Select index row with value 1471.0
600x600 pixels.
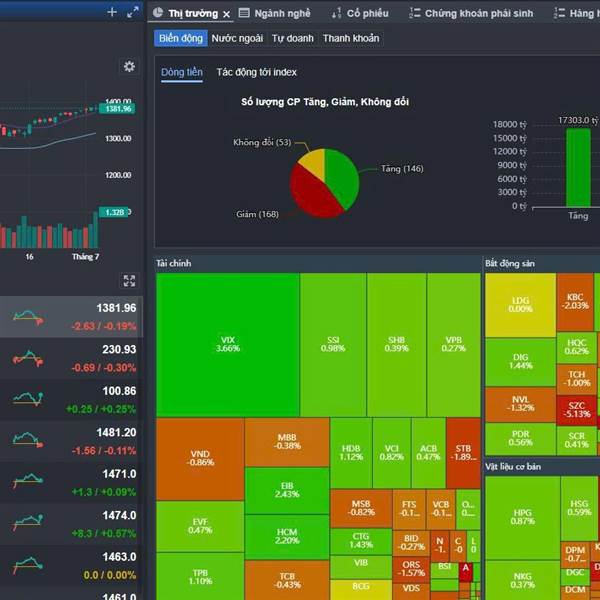[x=72, y=483]
